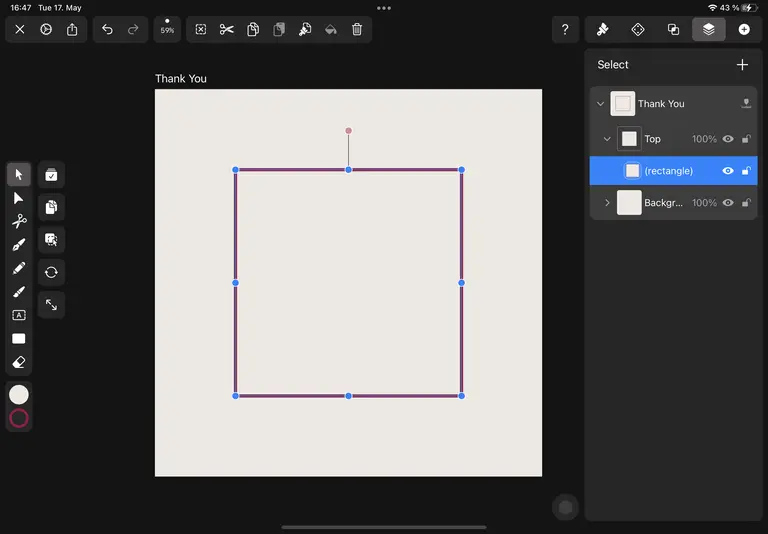Choose the Brush tool
This screenshot has width=768, height=534.
[x=19, y=291]
